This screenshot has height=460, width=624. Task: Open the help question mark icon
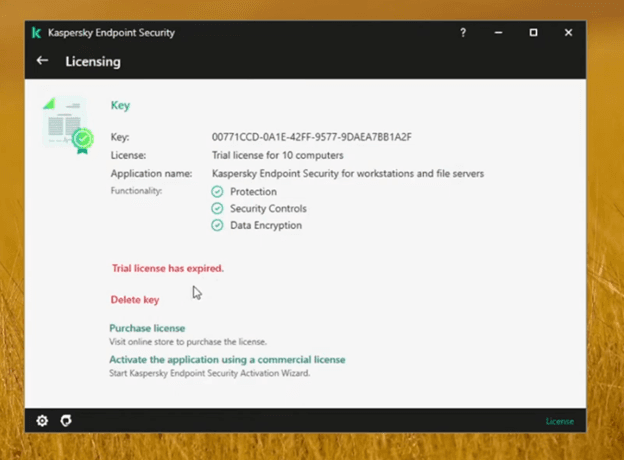pos(463,33)
